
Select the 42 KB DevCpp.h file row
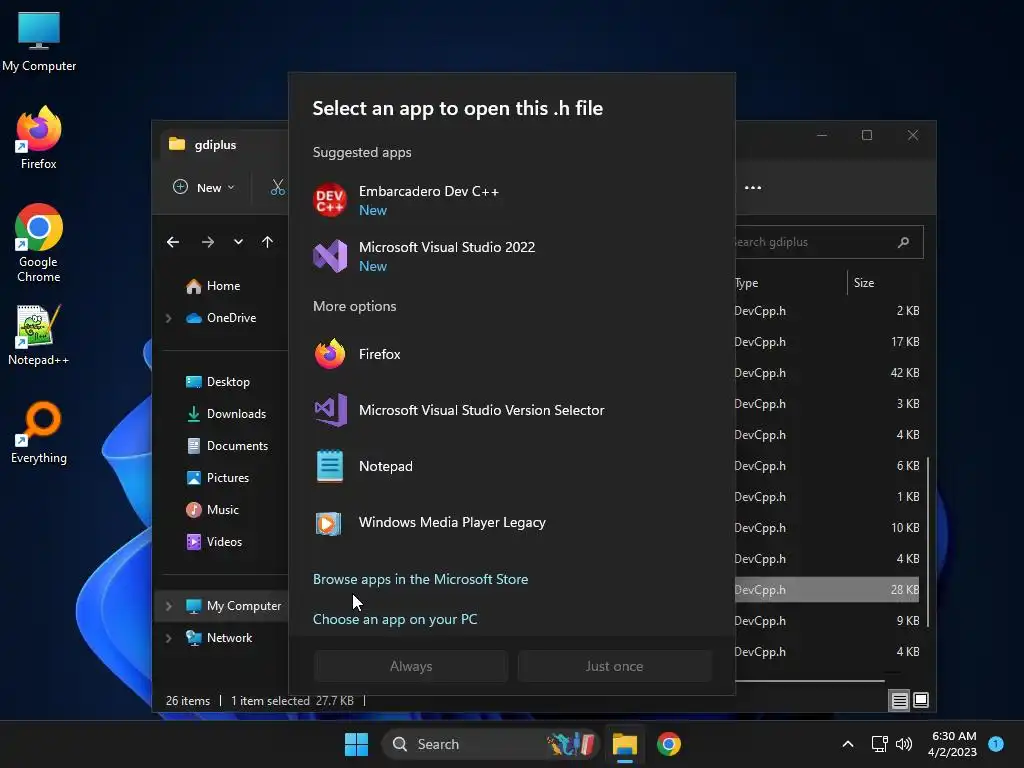[827, 373]
